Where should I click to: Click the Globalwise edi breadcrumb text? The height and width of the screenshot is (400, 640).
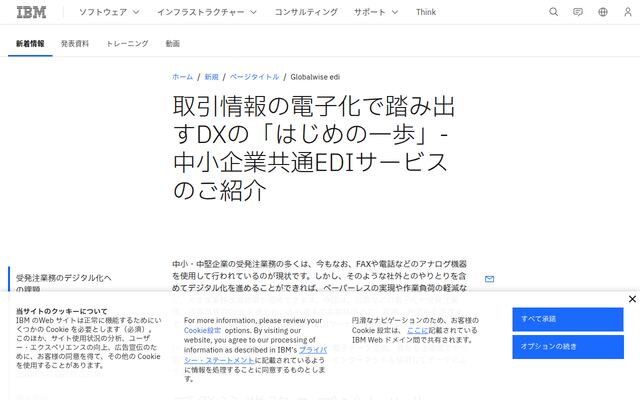point(315,77)
